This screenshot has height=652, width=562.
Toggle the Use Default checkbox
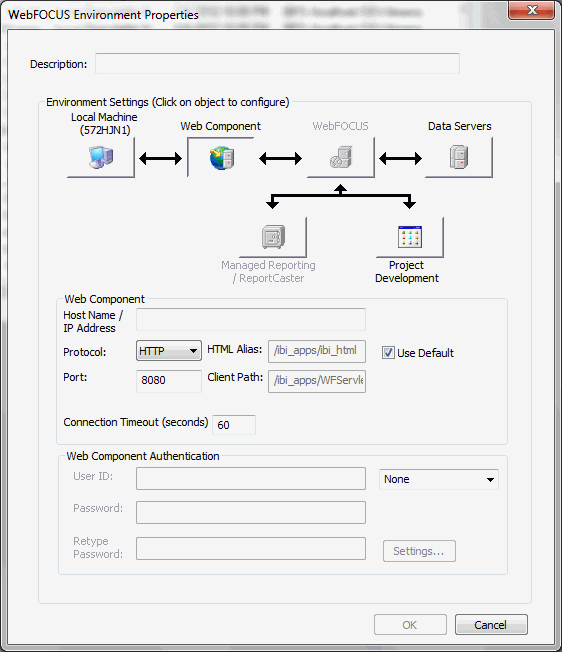tap(388, 353)
